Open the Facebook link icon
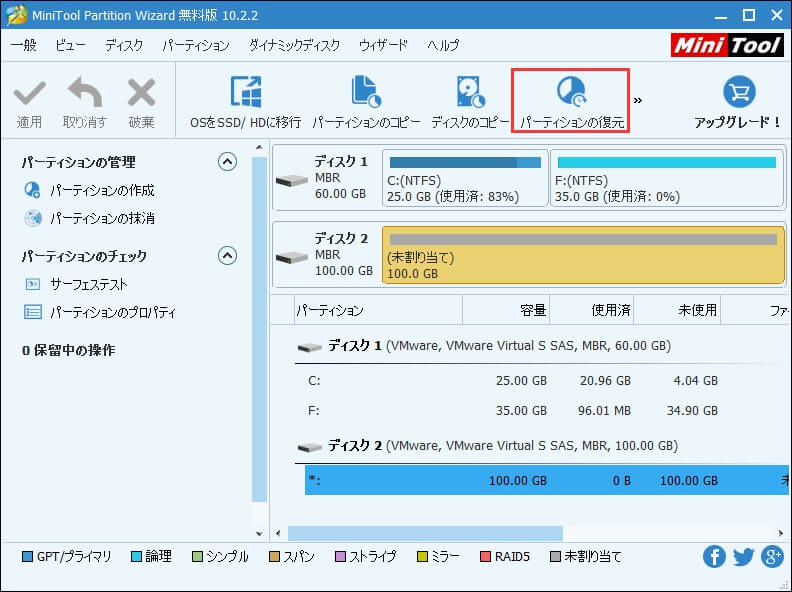792x592 pixels. pyautogui.click(x=714, y=557)
